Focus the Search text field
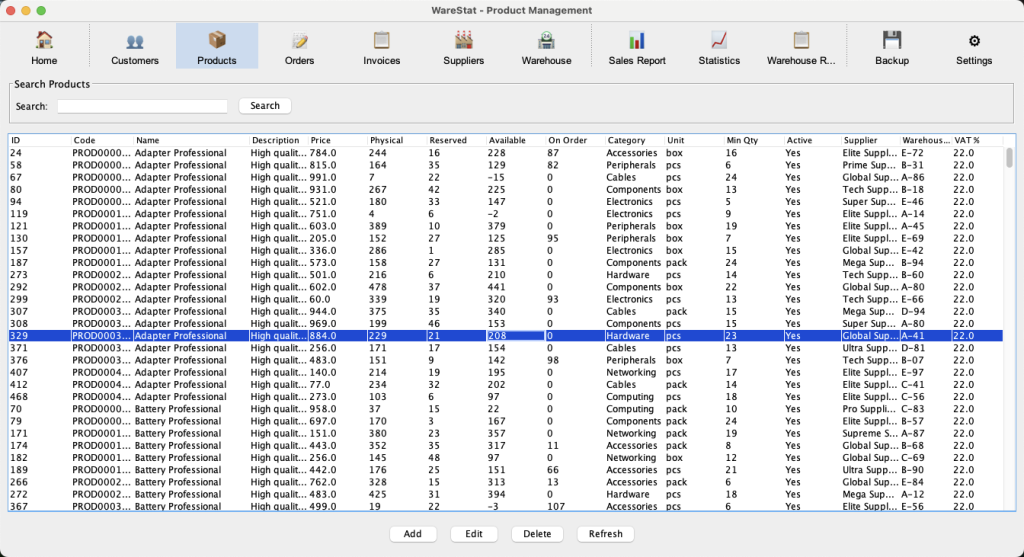The image size is (1024, 557). (x=142, y=106)
